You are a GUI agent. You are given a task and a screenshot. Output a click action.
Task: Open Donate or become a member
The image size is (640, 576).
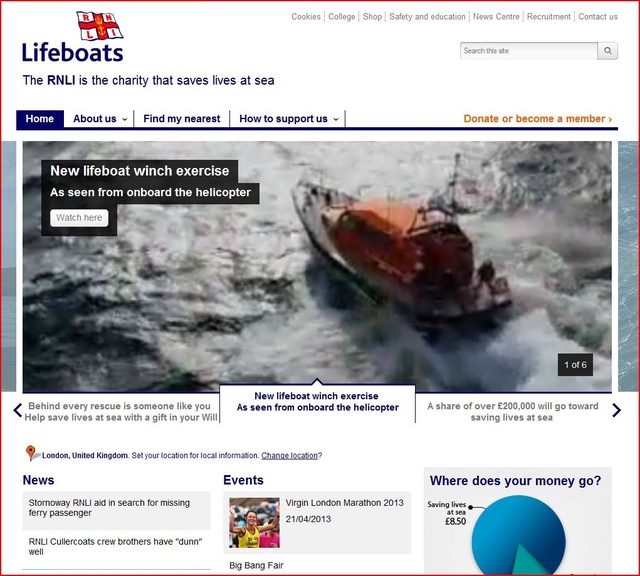click(537, 119)
